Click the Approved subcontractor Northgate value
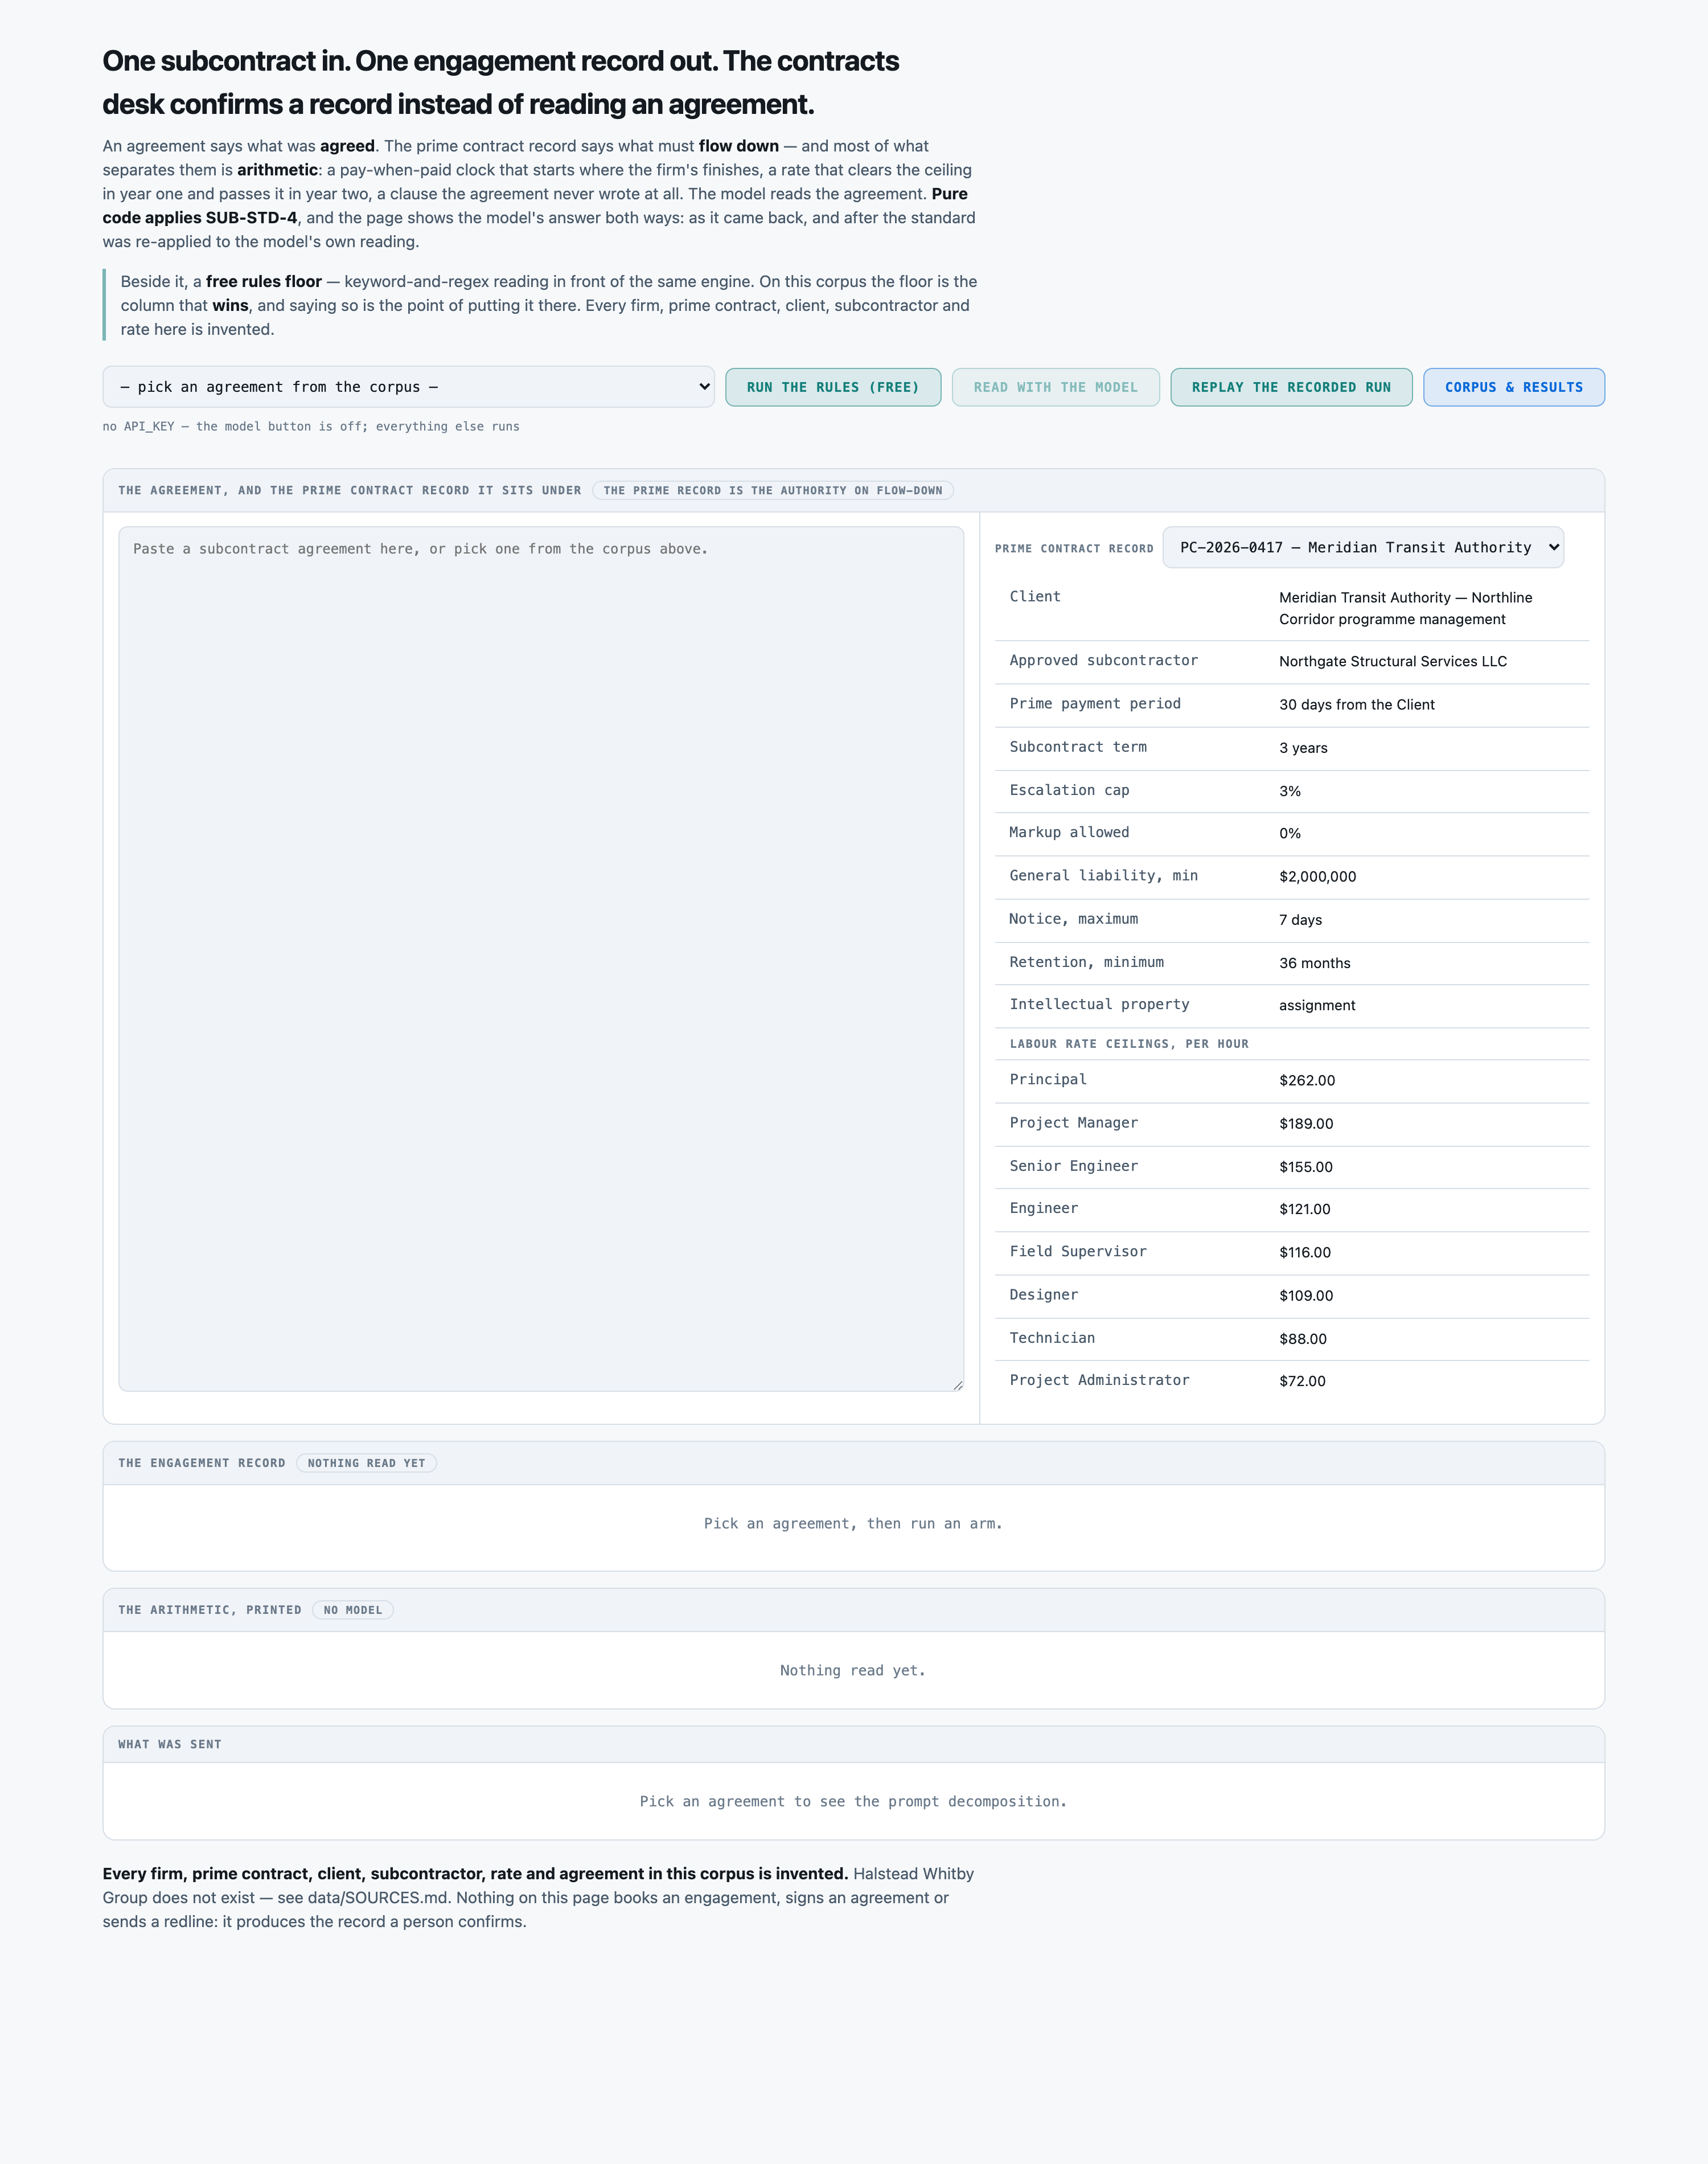Screen dimensions: 1708x2164 [1393, 661]
